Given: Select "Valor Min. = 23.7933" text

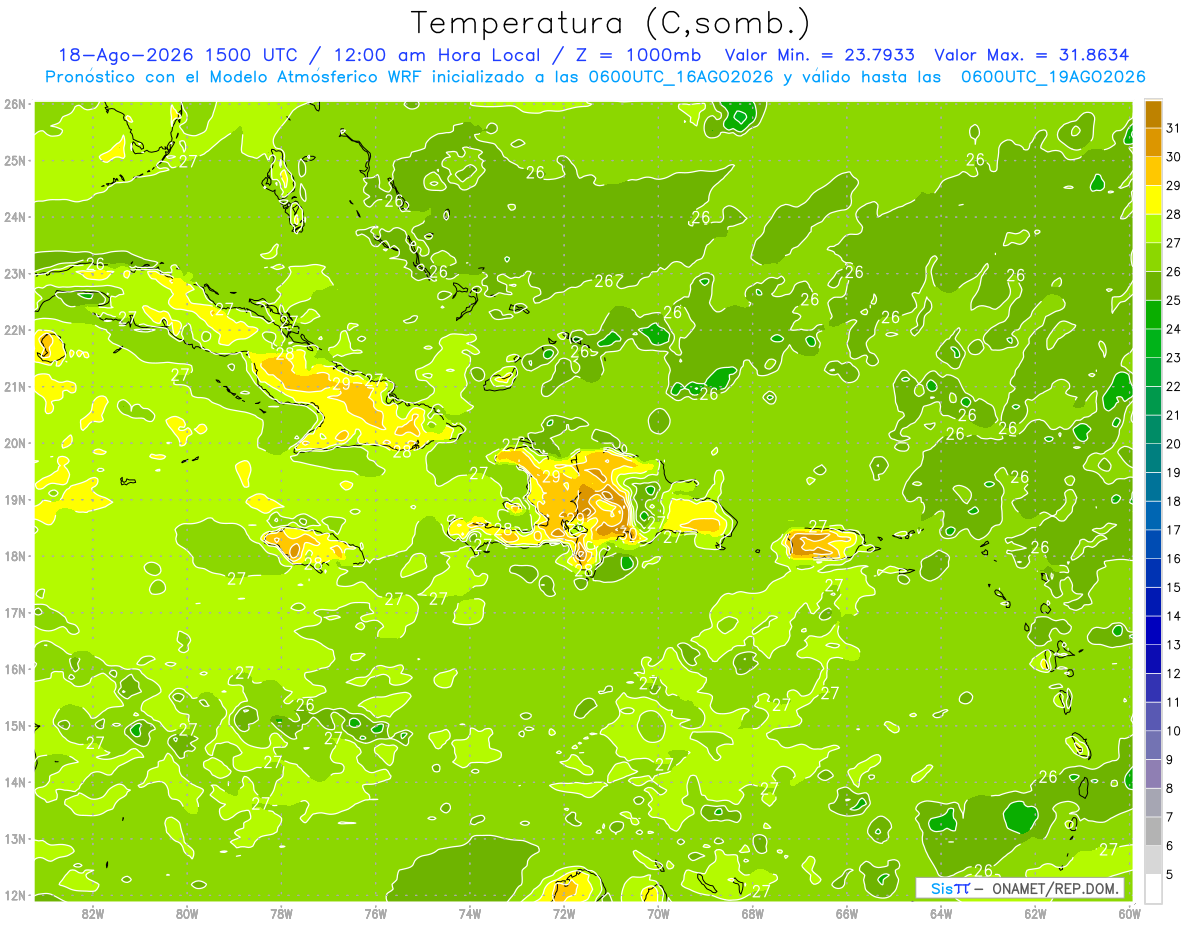Looking at the screenshot, I should pyautogui.click(x=820, y=55).
